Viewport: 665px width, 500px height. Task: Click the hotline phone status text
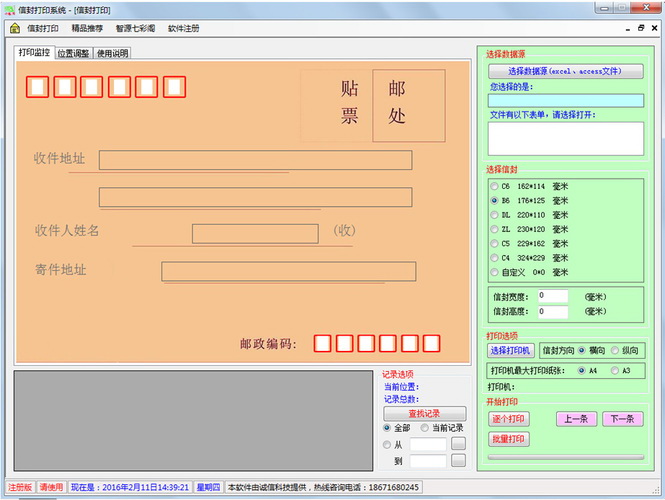point(323,487)
